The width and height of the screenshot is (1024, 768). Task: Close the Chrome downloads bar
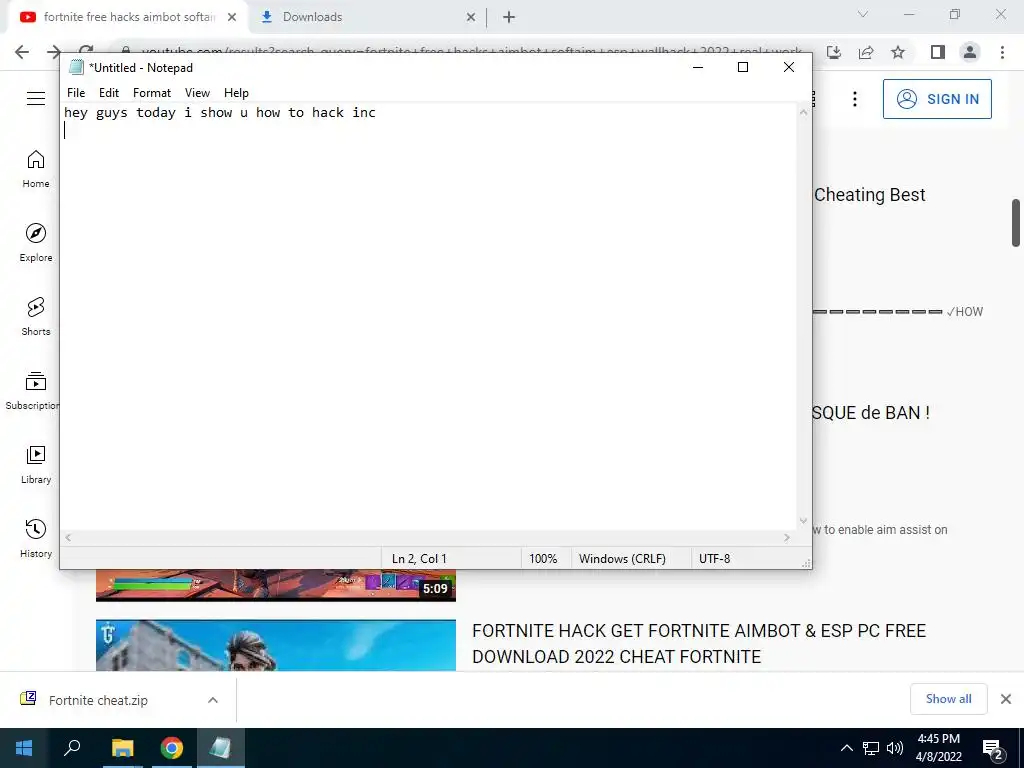pos(1006,699)
